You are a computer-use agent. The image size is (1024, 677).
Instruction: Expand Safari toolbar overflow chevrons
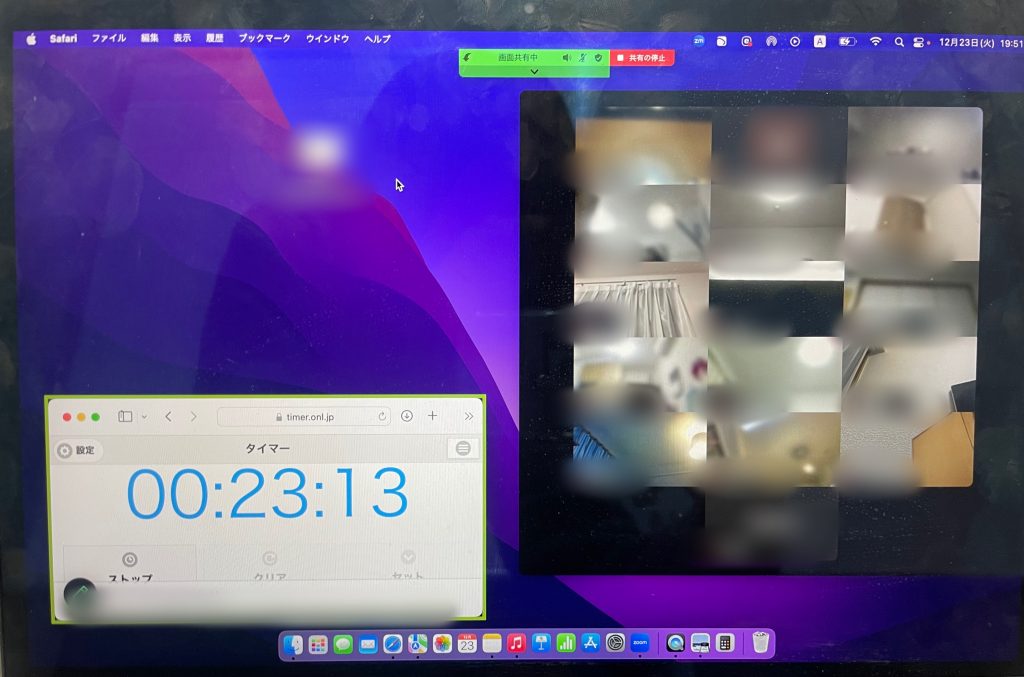tap(468, 416)
